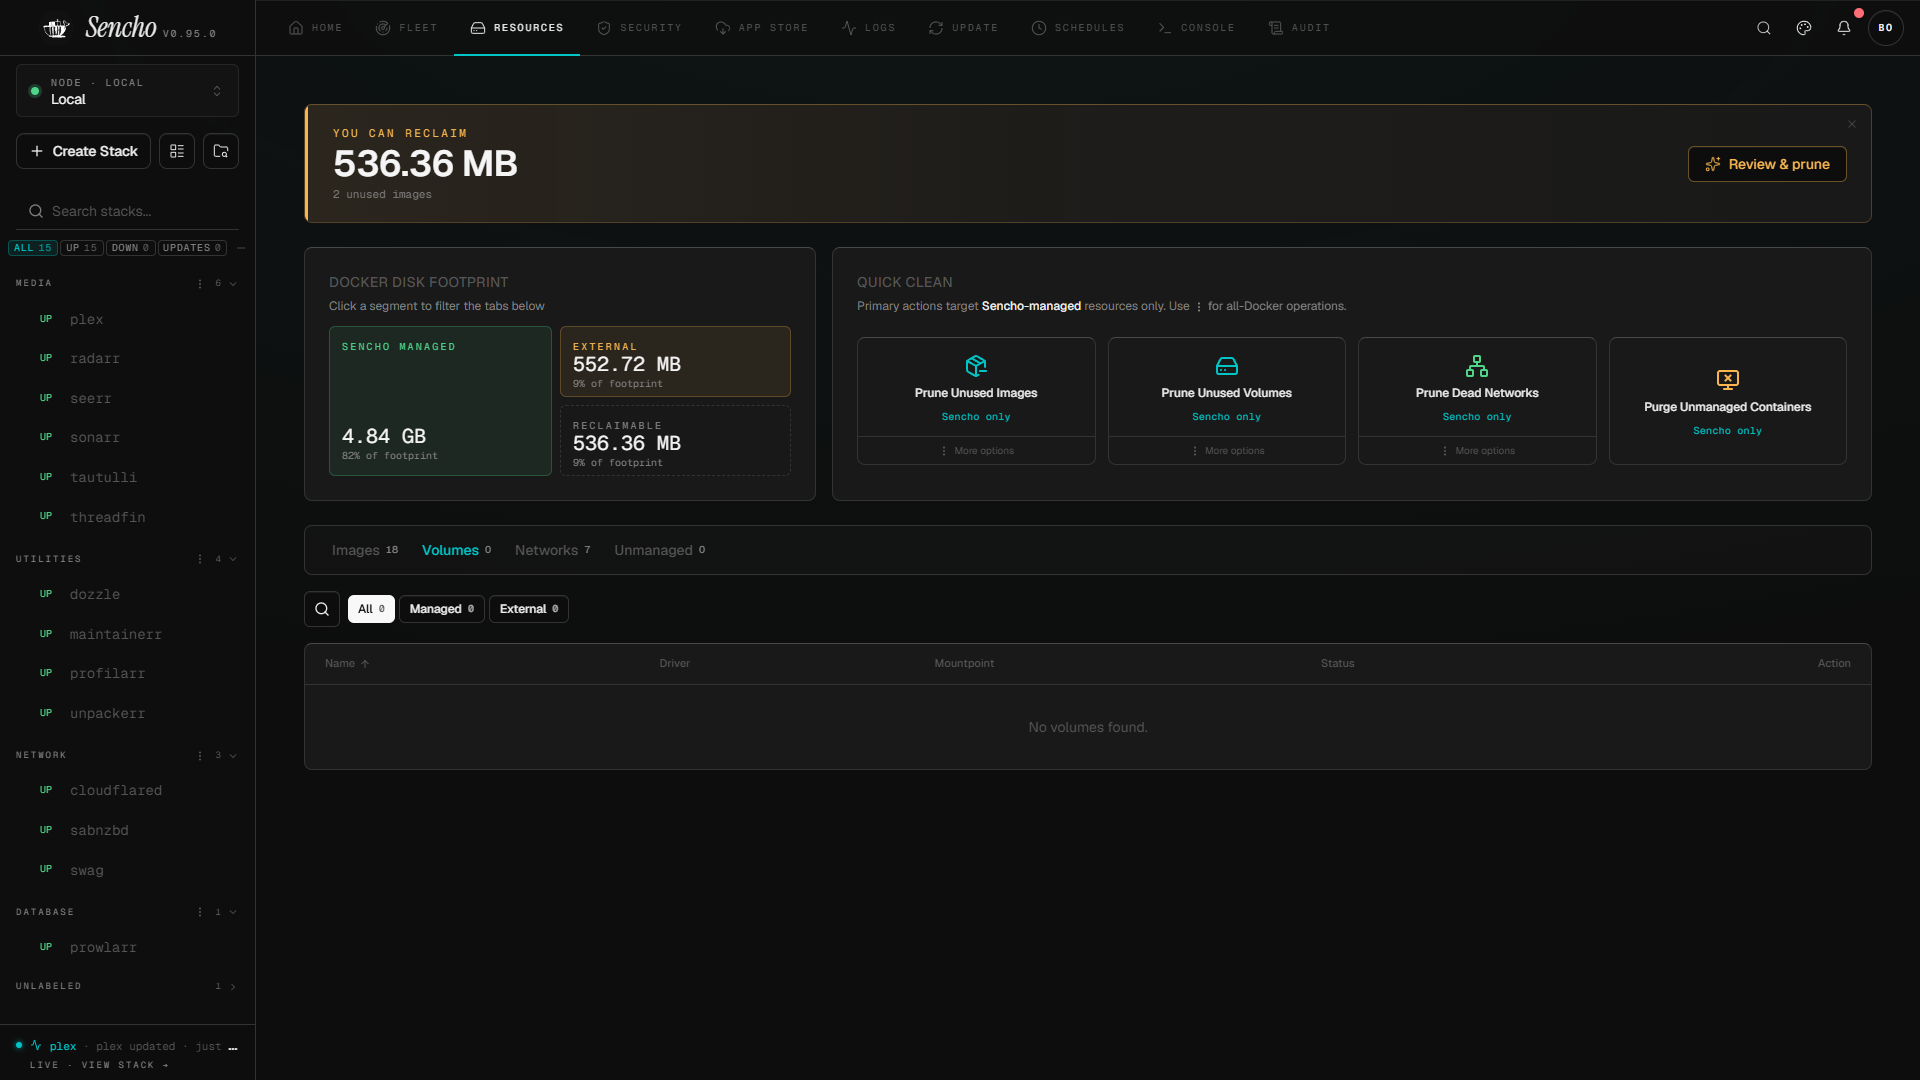This screenshot has height=1080, width=1920.
Task: Click the Prune Dead Networks icon
Action: pyautogui.click(x=1476, y=366)
